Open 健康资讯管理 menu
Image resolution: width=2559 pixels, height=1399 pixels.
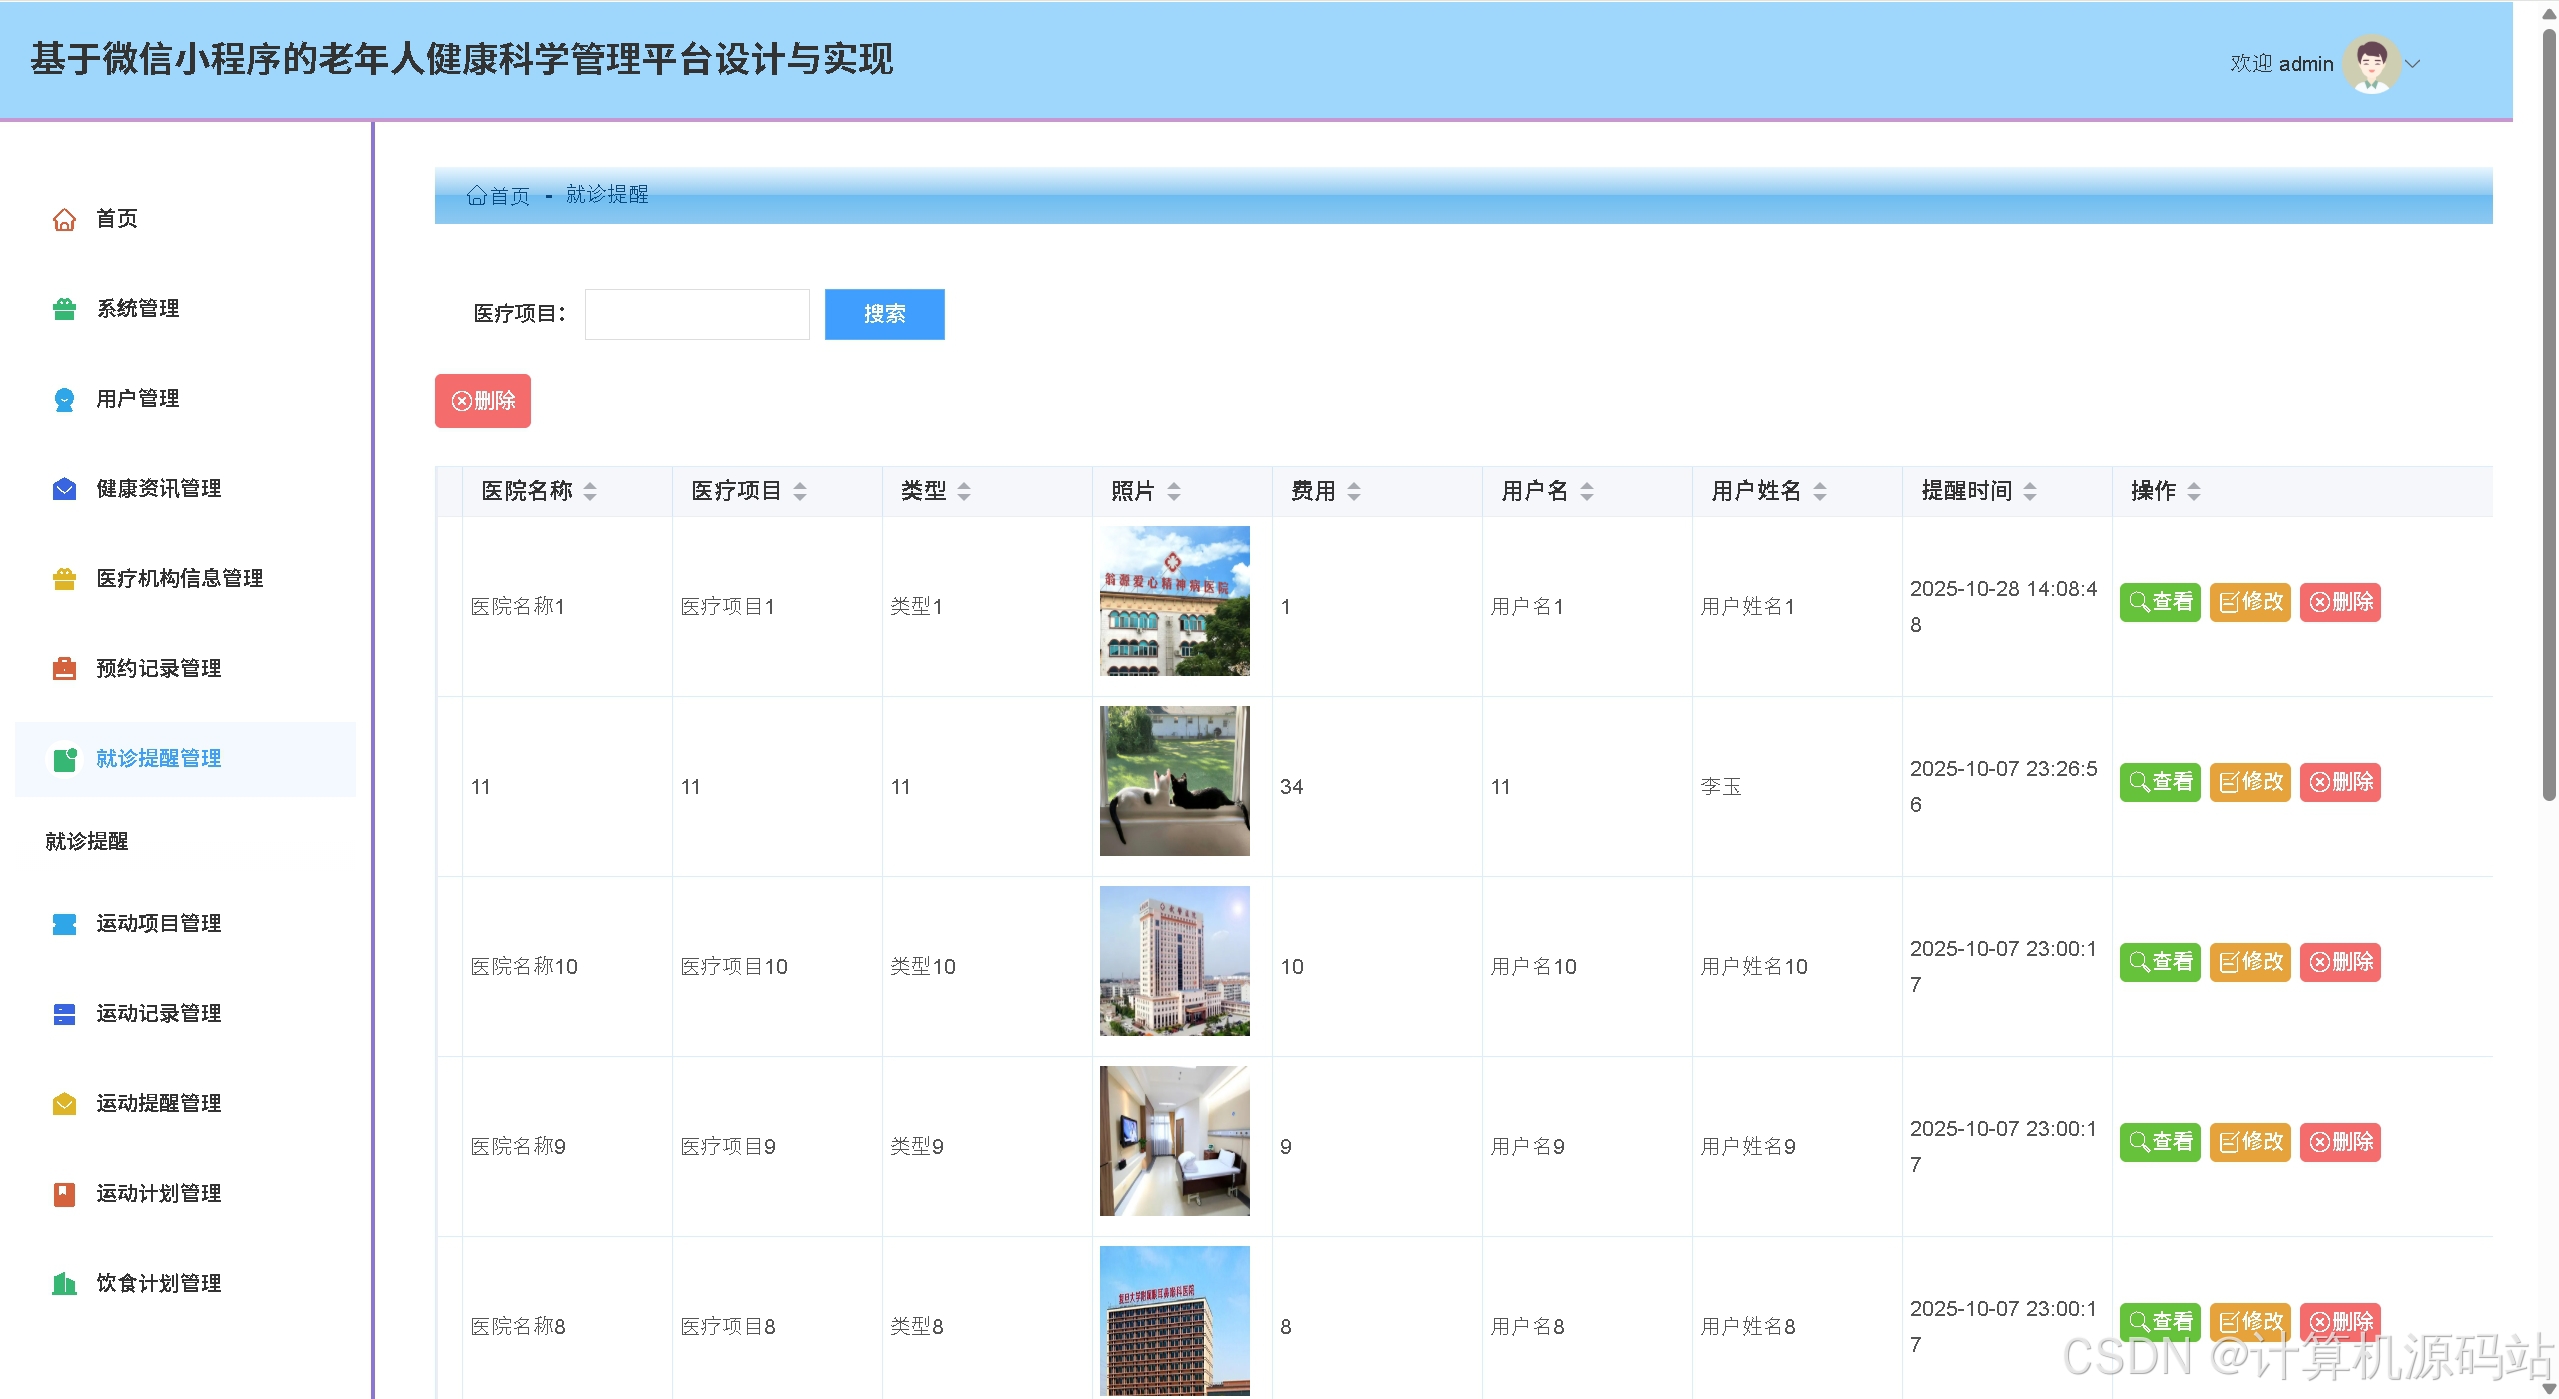pos(185,489)
